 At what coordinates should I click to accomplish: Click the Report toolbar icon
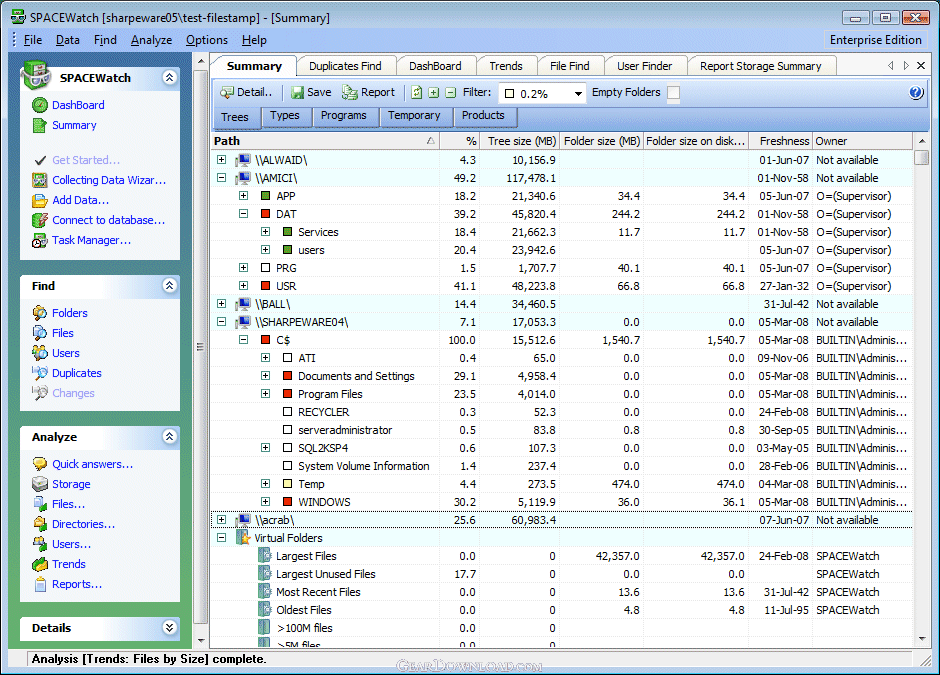point(350,93)
